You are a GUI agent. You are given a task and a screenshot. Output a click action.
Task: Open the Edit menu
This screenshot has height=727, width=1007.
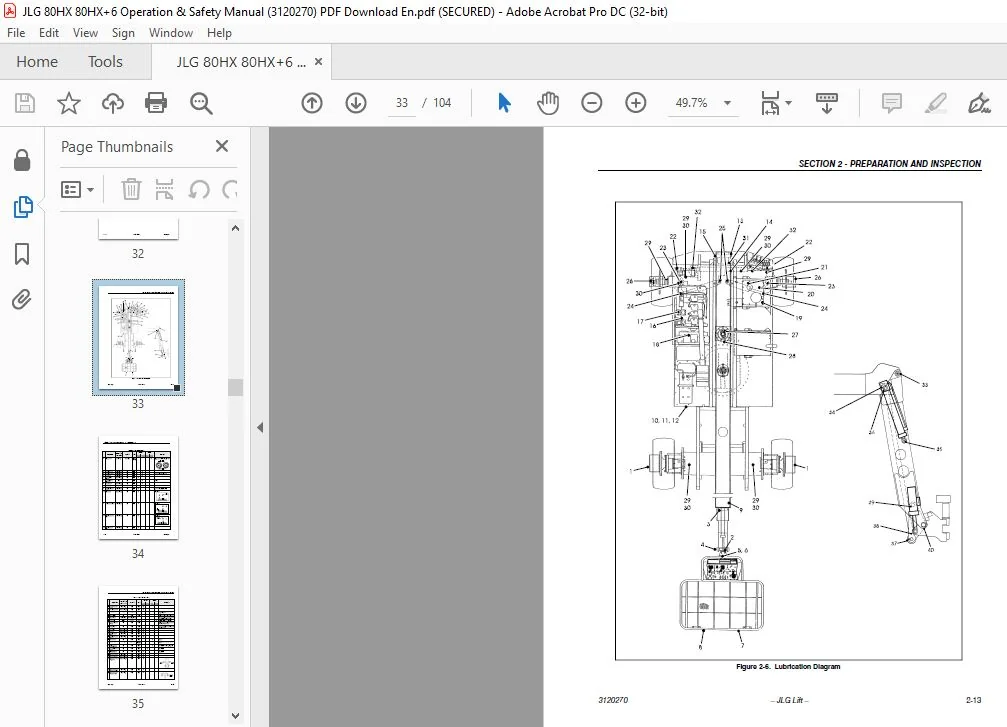click(49, 33)
